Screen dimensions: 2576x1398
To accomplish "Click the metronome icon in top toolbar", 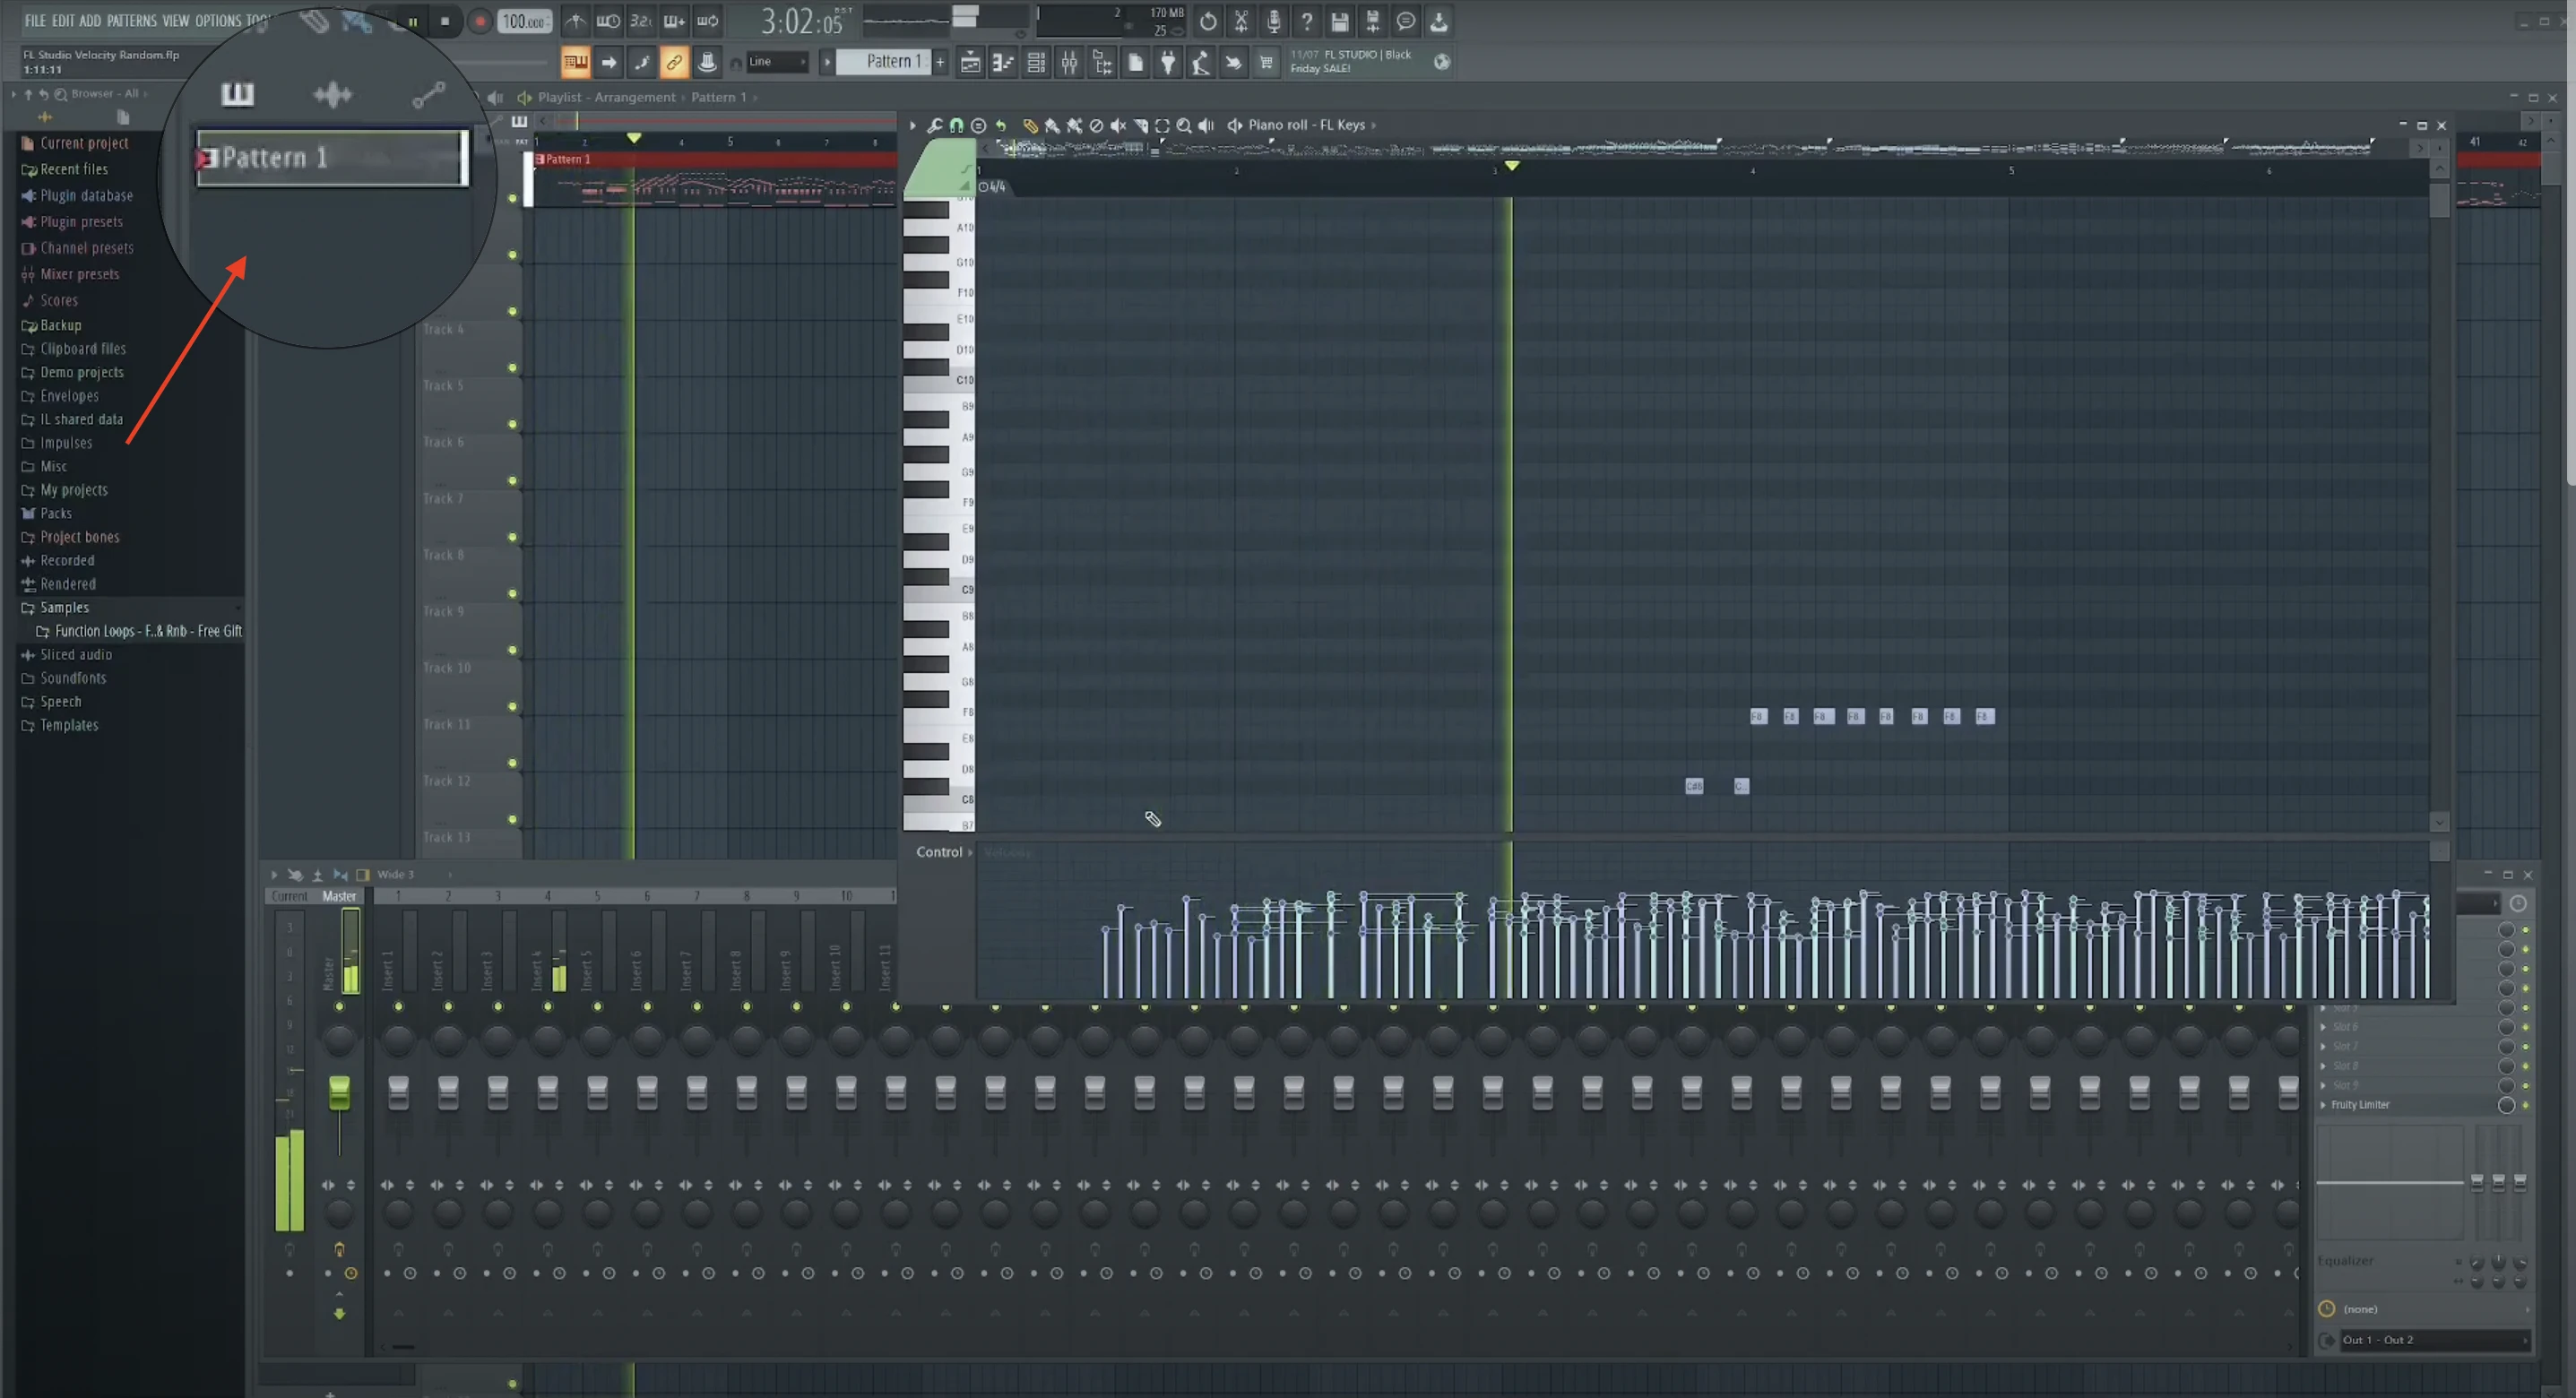I will (575, 21).
